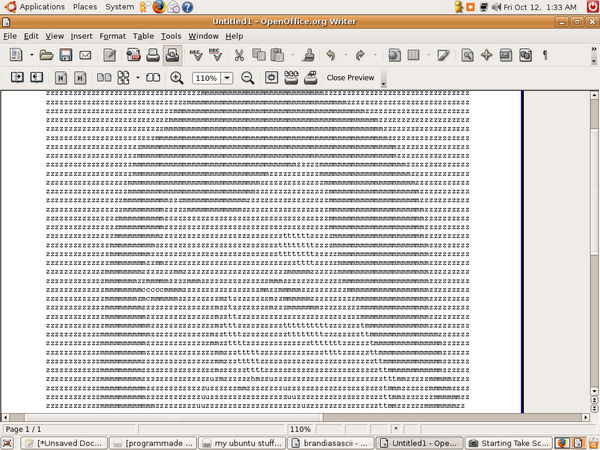Click the Spellcheck icon
The image size is (600, 450).
196,55
